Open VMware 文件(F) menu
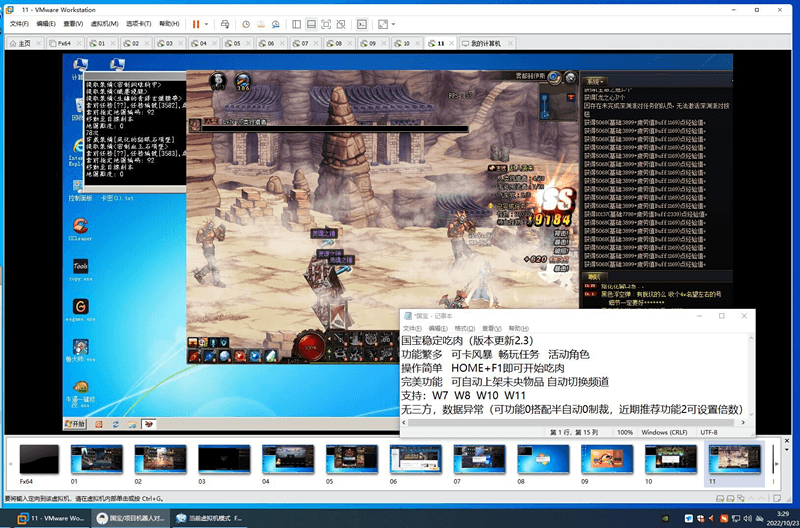The image size is (800, 528). [x=19, y=24]
